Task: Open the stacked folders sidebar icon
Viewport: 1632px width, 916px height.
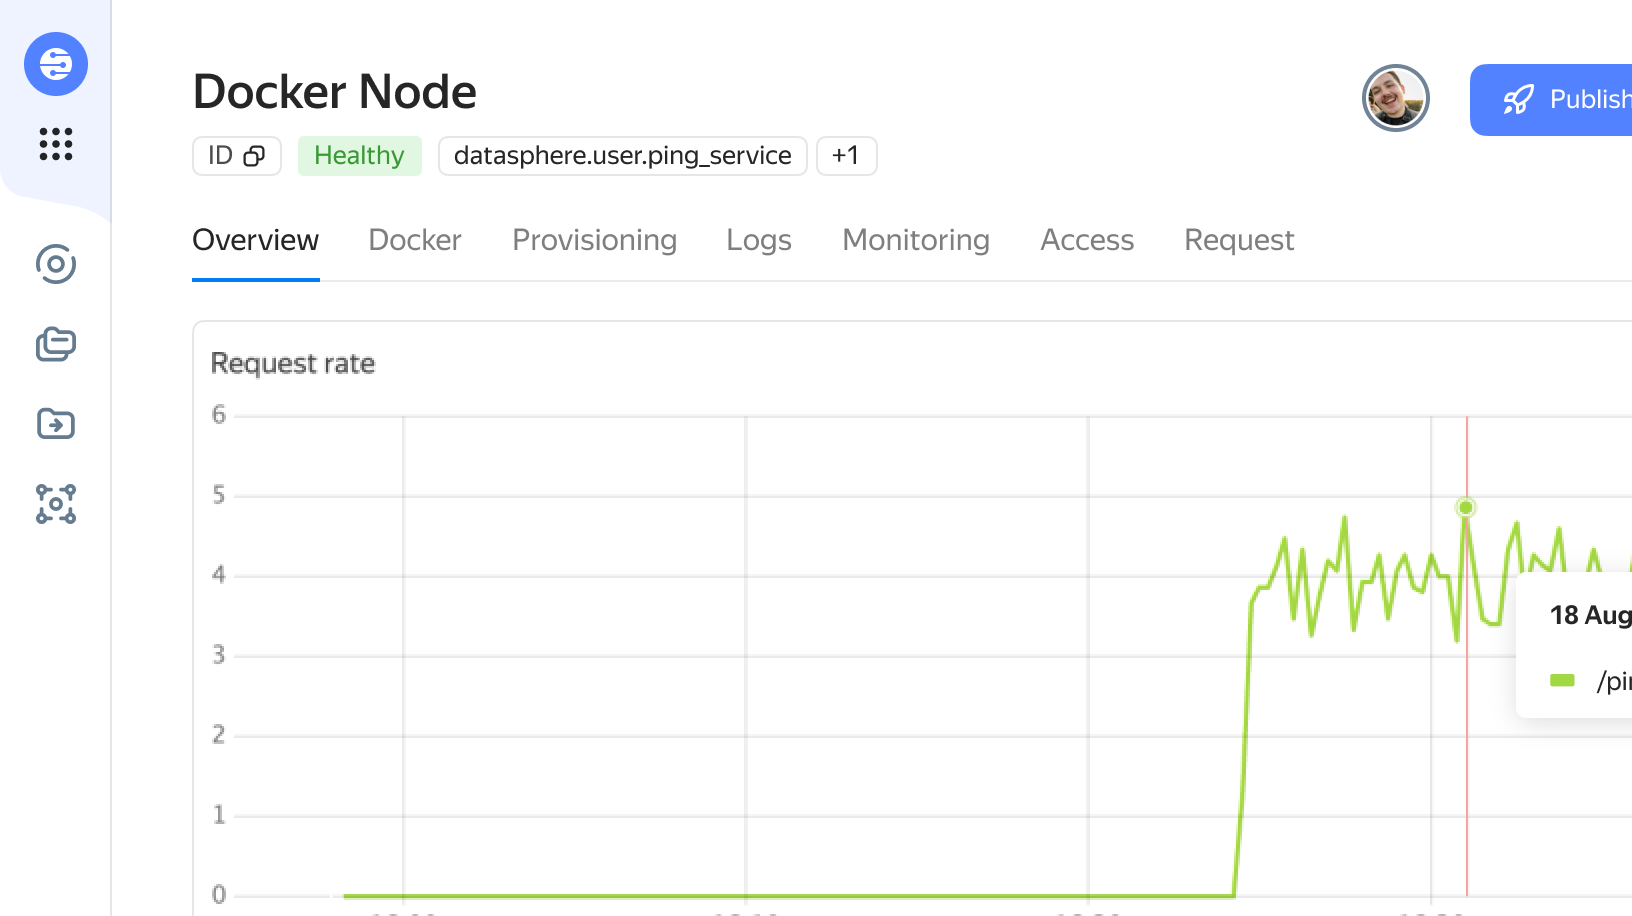Action: [x=56, y=344]
